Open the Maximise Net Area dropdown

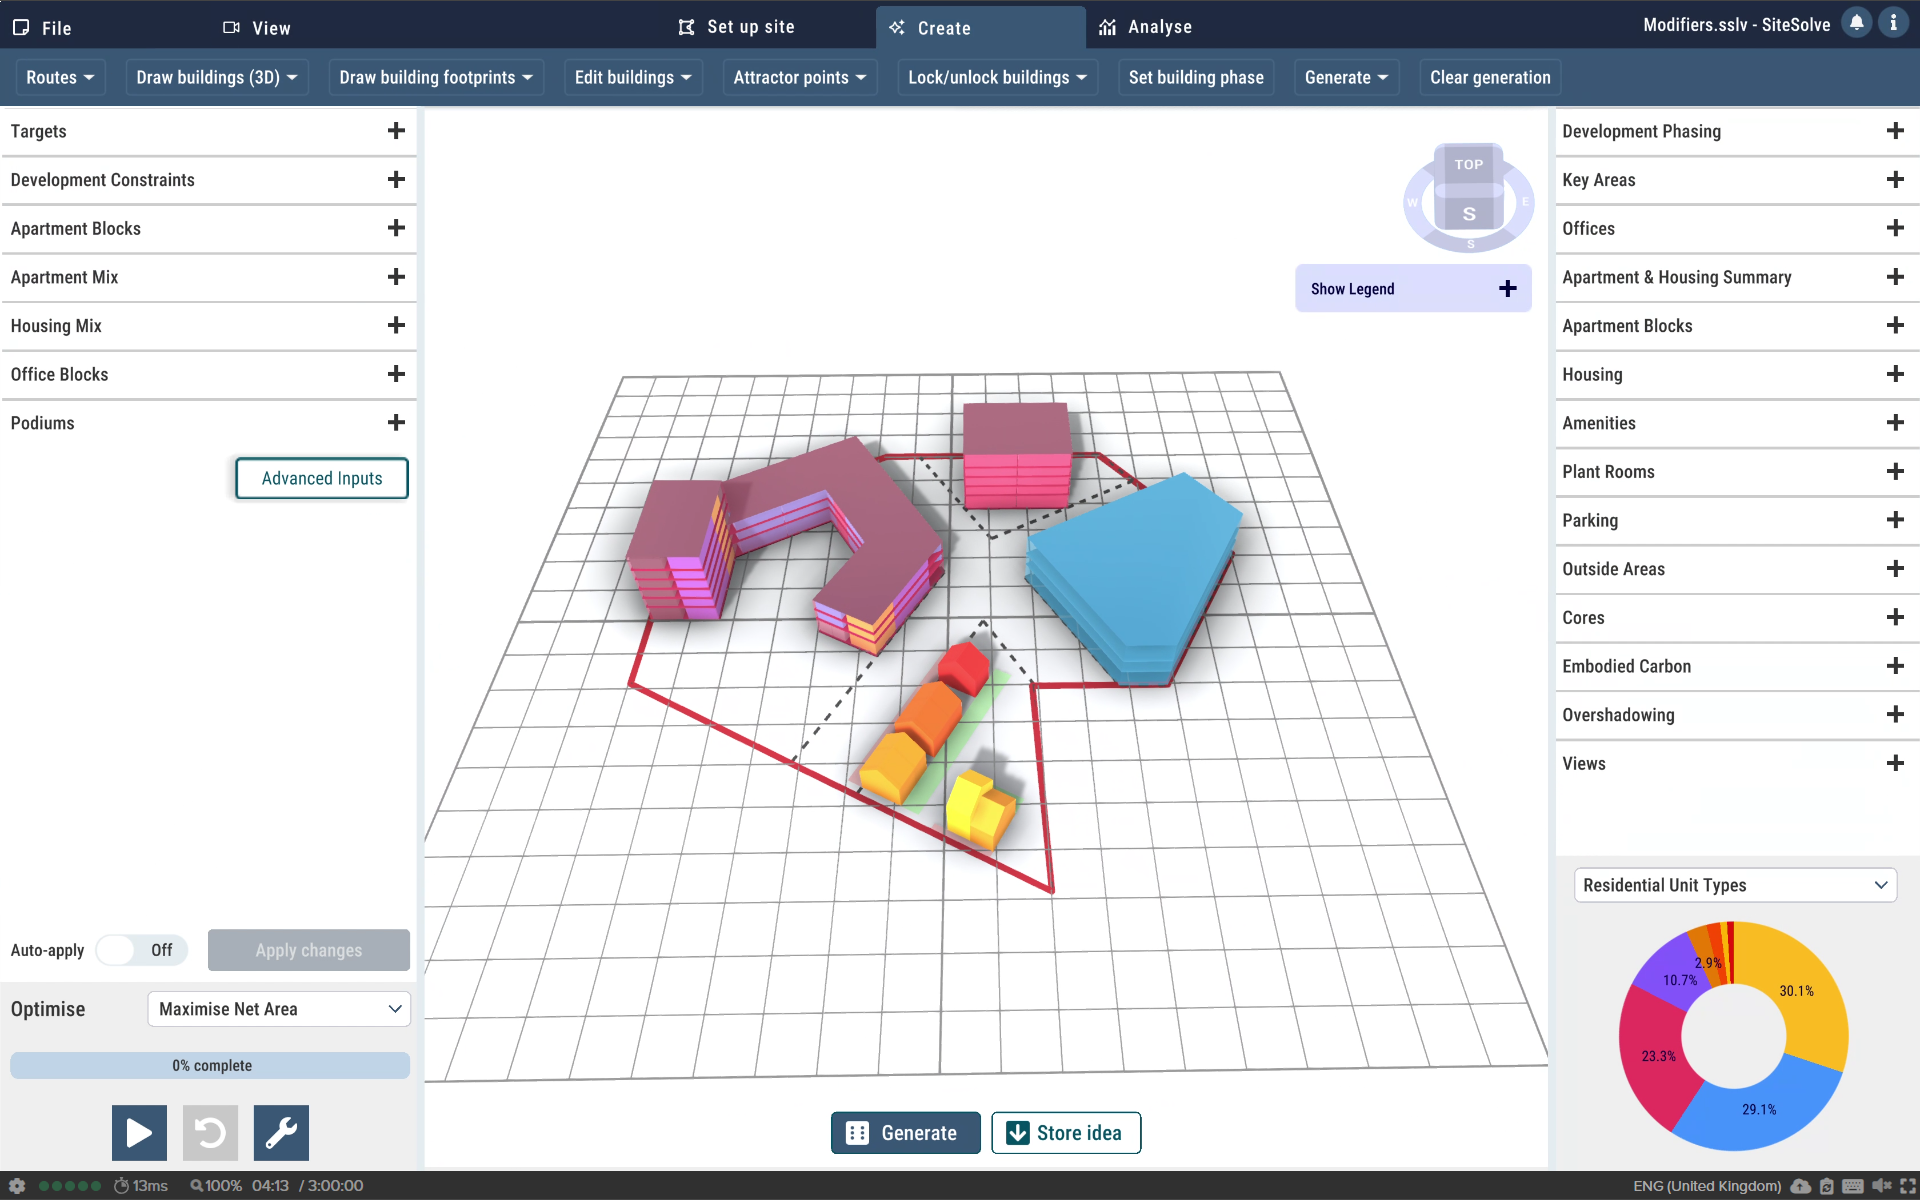[279, 1009]
